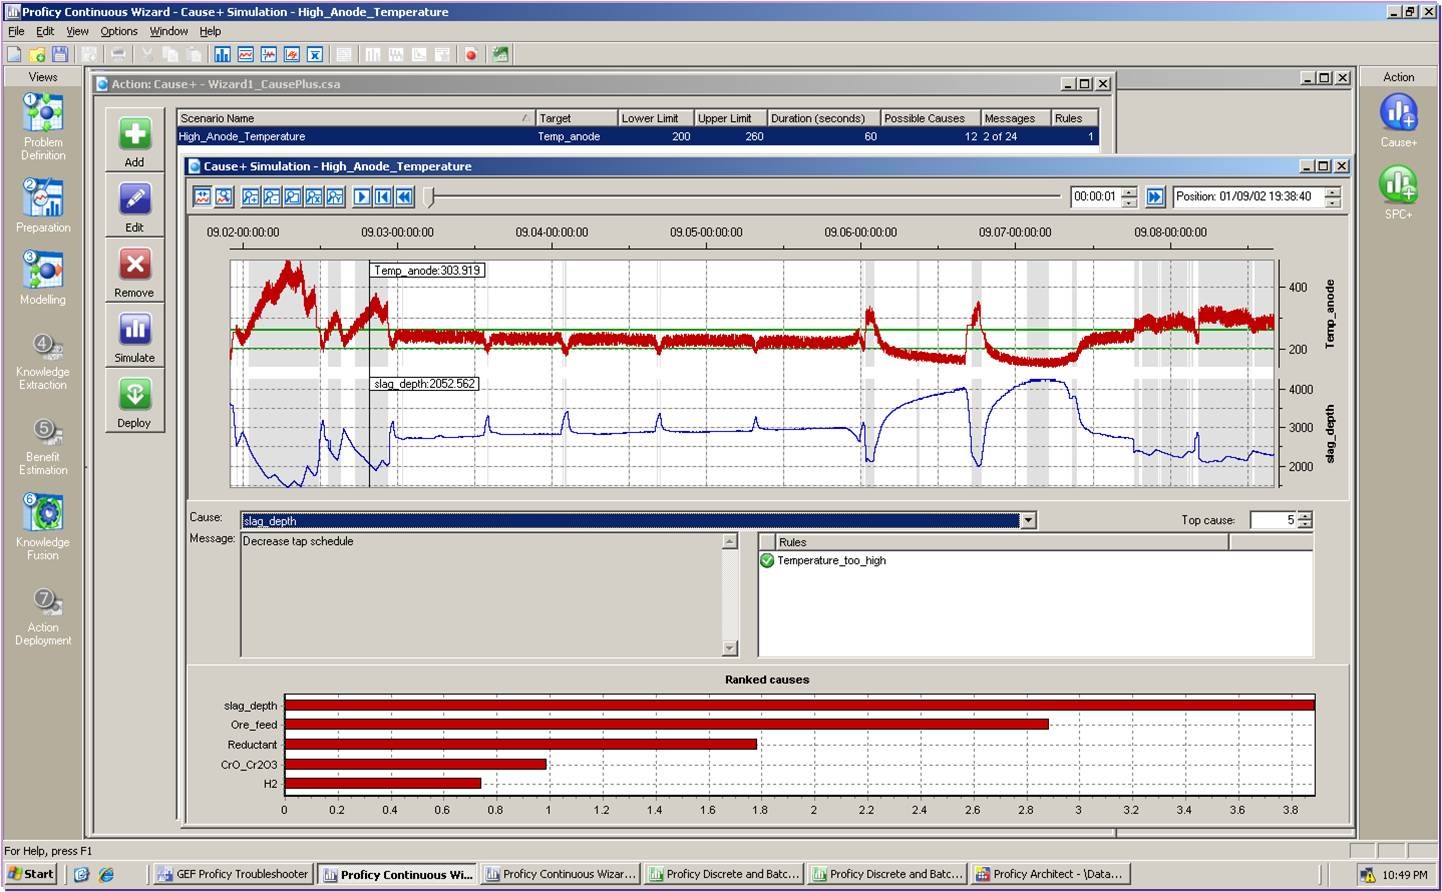Screen dimensions: 1442x892
Task: Click the zoom in icon in simulation toolbar
Action: (x=251, y=197)
